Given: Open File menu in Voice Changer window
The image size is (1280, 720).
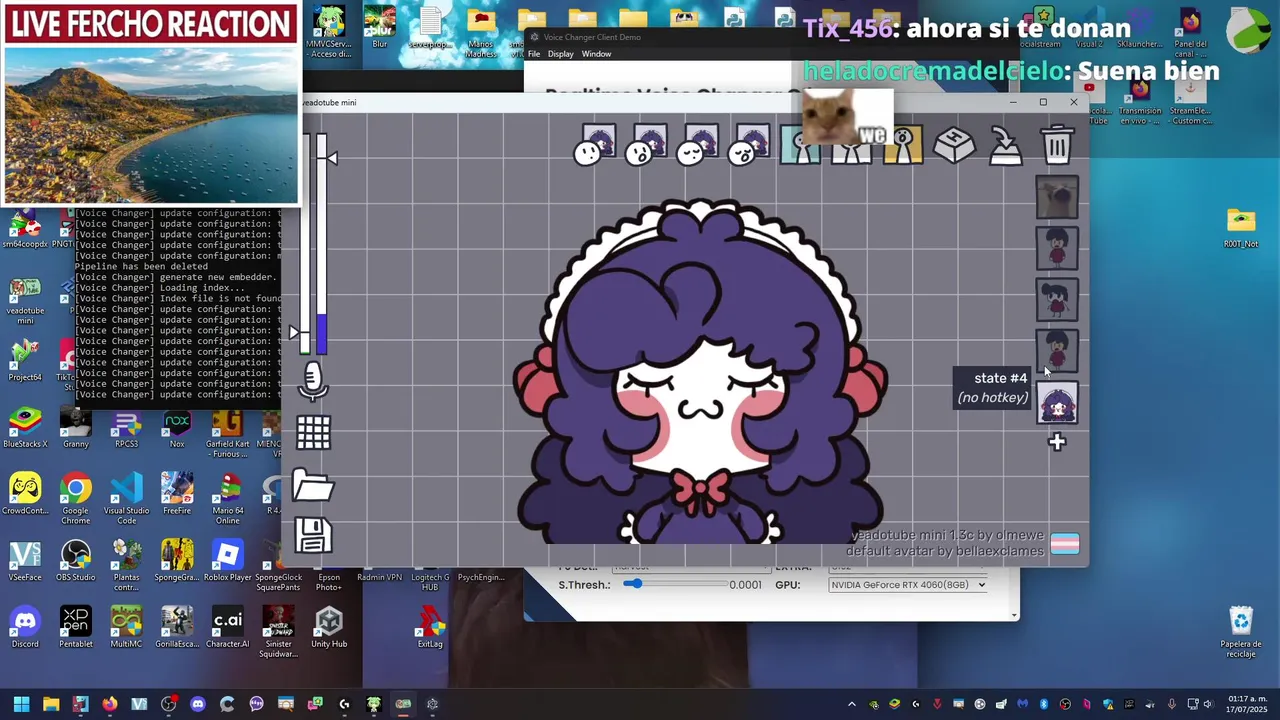Looking at the screenshot, I should 534,54.
